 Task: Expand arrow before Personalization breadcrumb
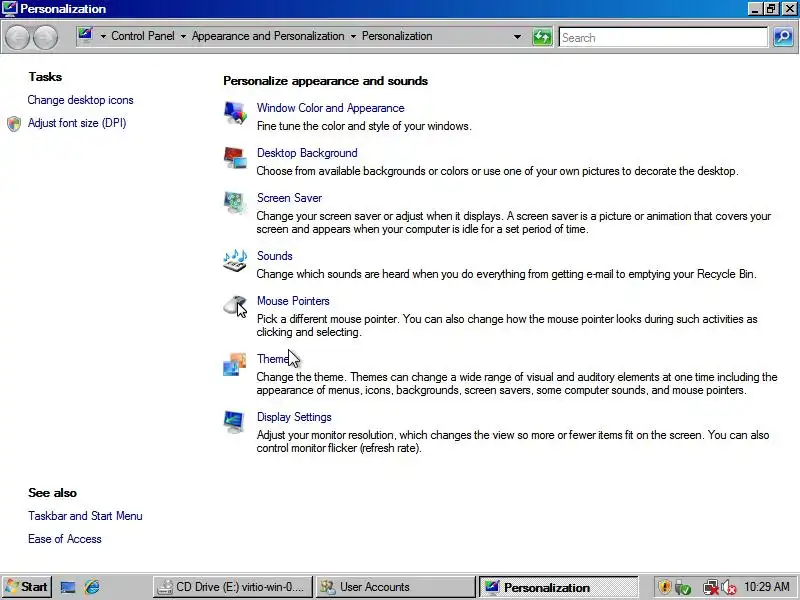(x=353, y=36)
